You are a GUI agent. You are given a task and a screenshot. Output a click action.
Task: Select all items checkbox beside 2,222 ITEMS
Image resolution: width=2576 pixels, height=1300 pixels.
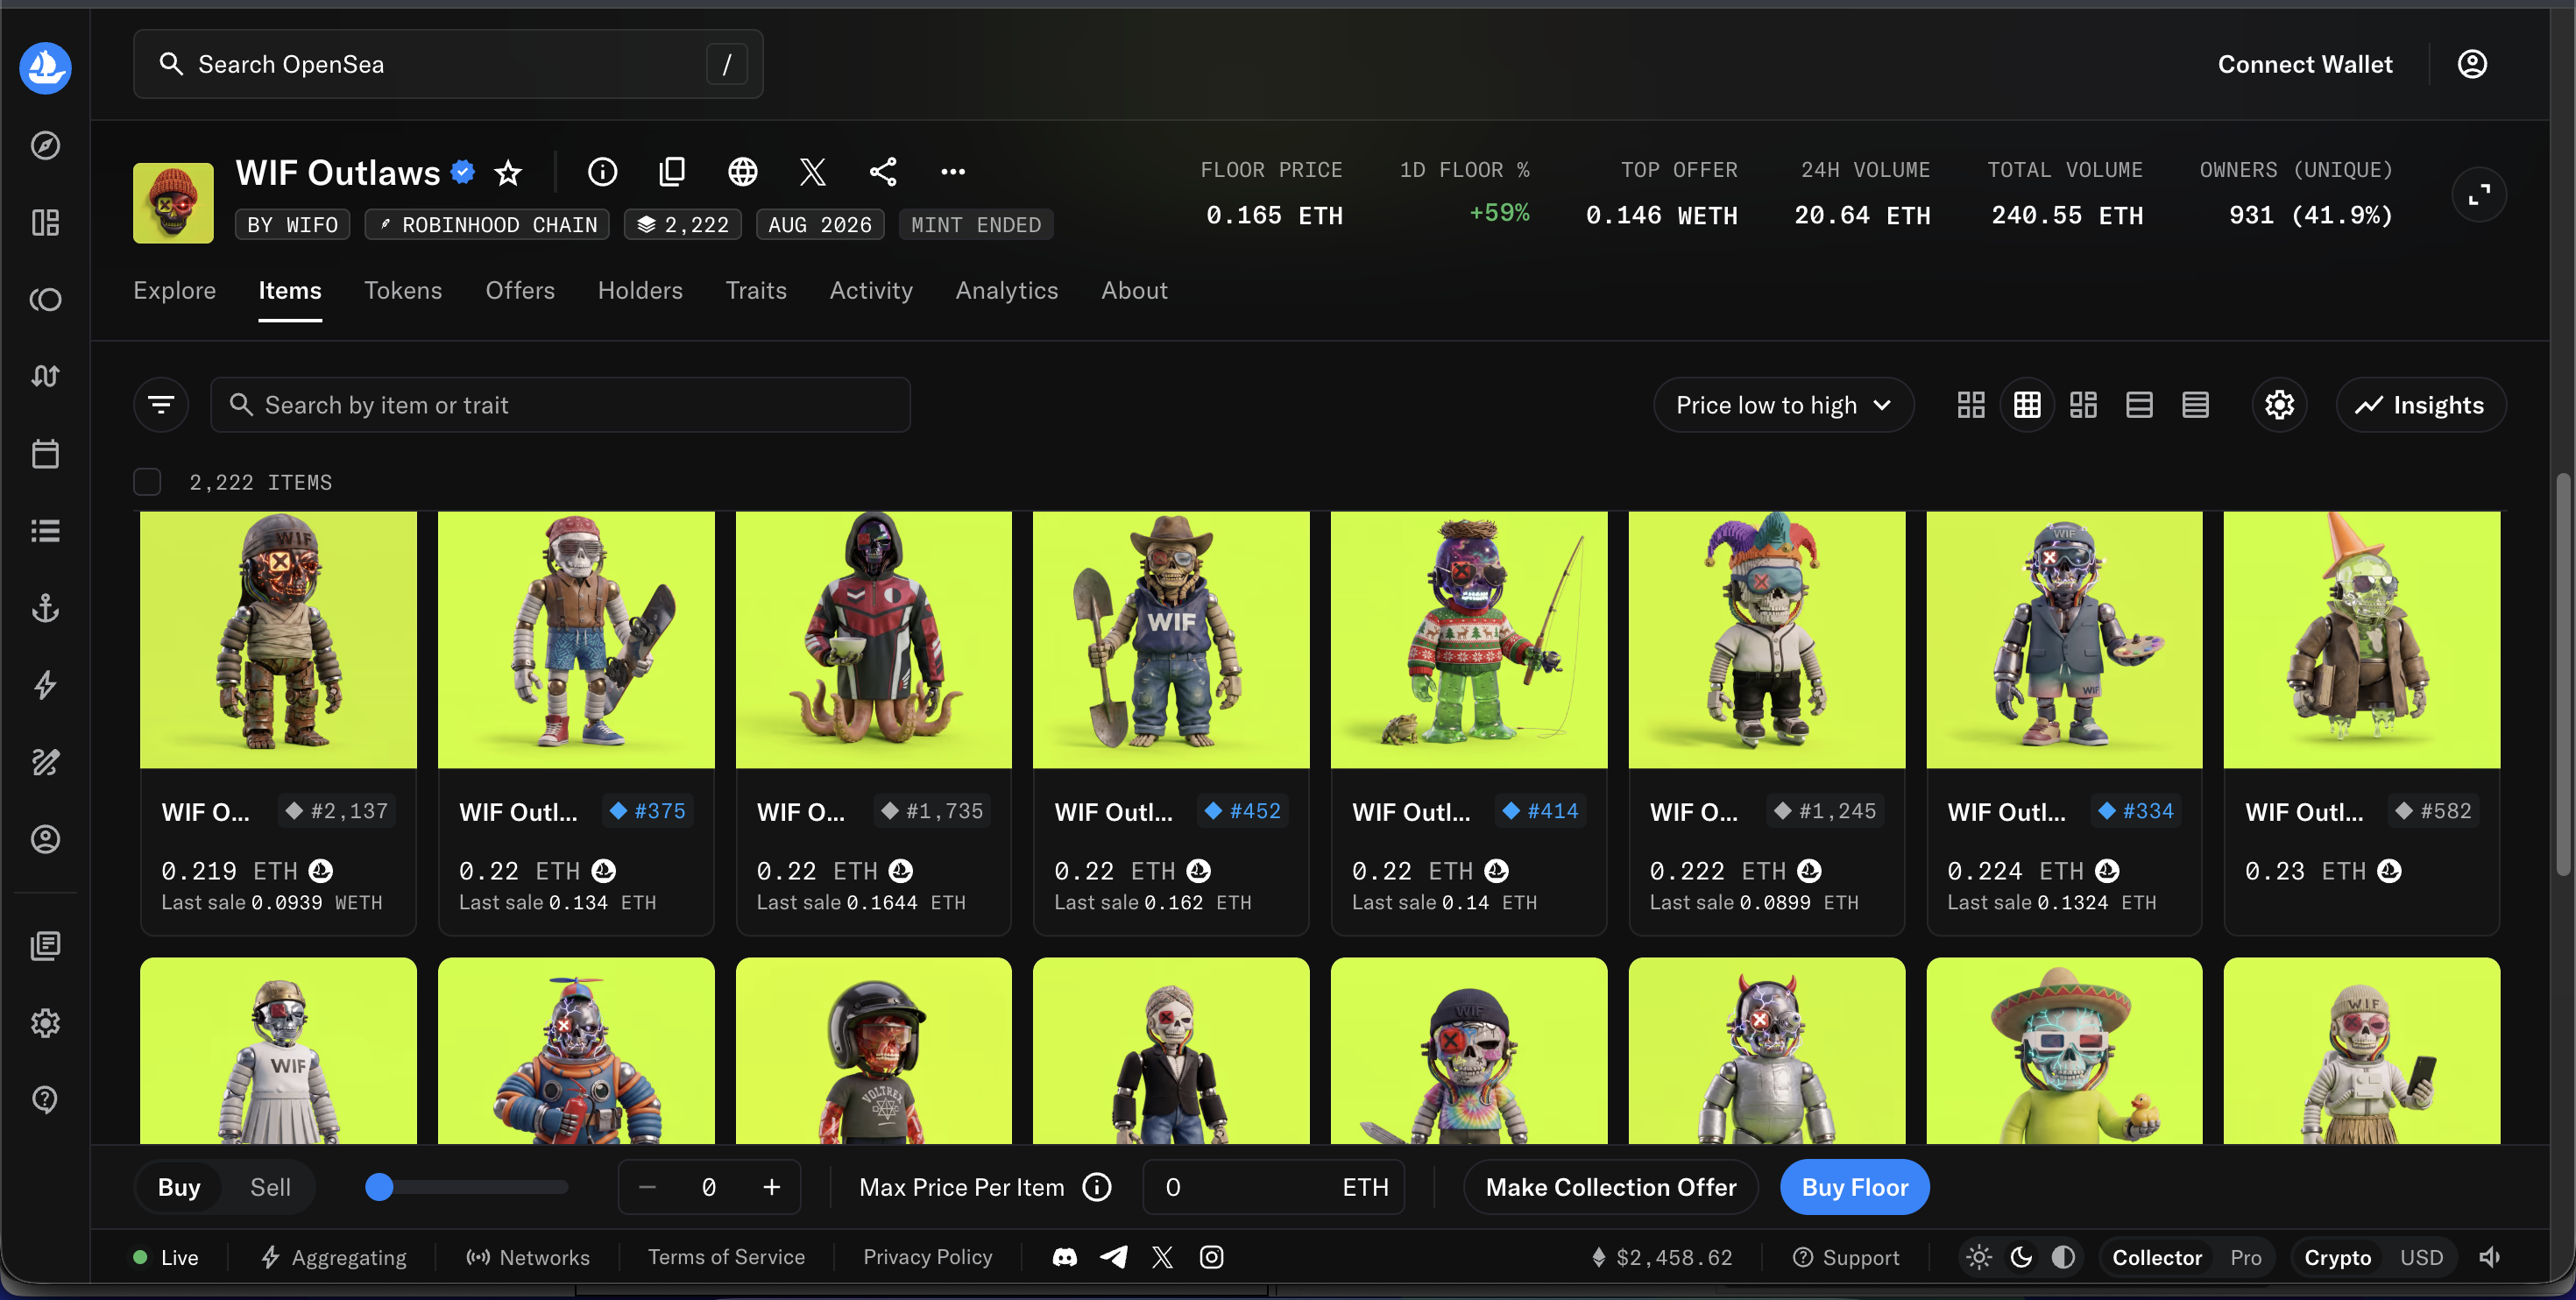click(147, 482)
